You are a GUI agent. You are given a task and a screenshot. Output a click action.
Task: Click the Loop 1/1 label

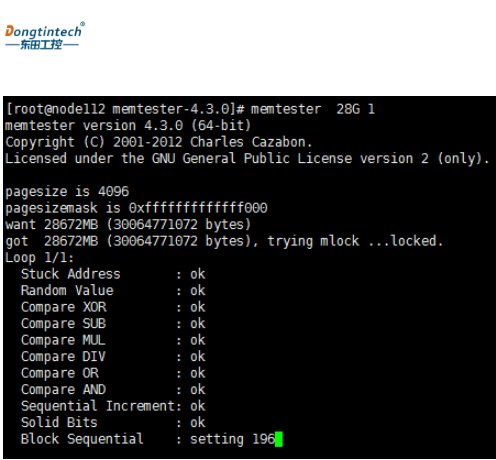point(39,258)
